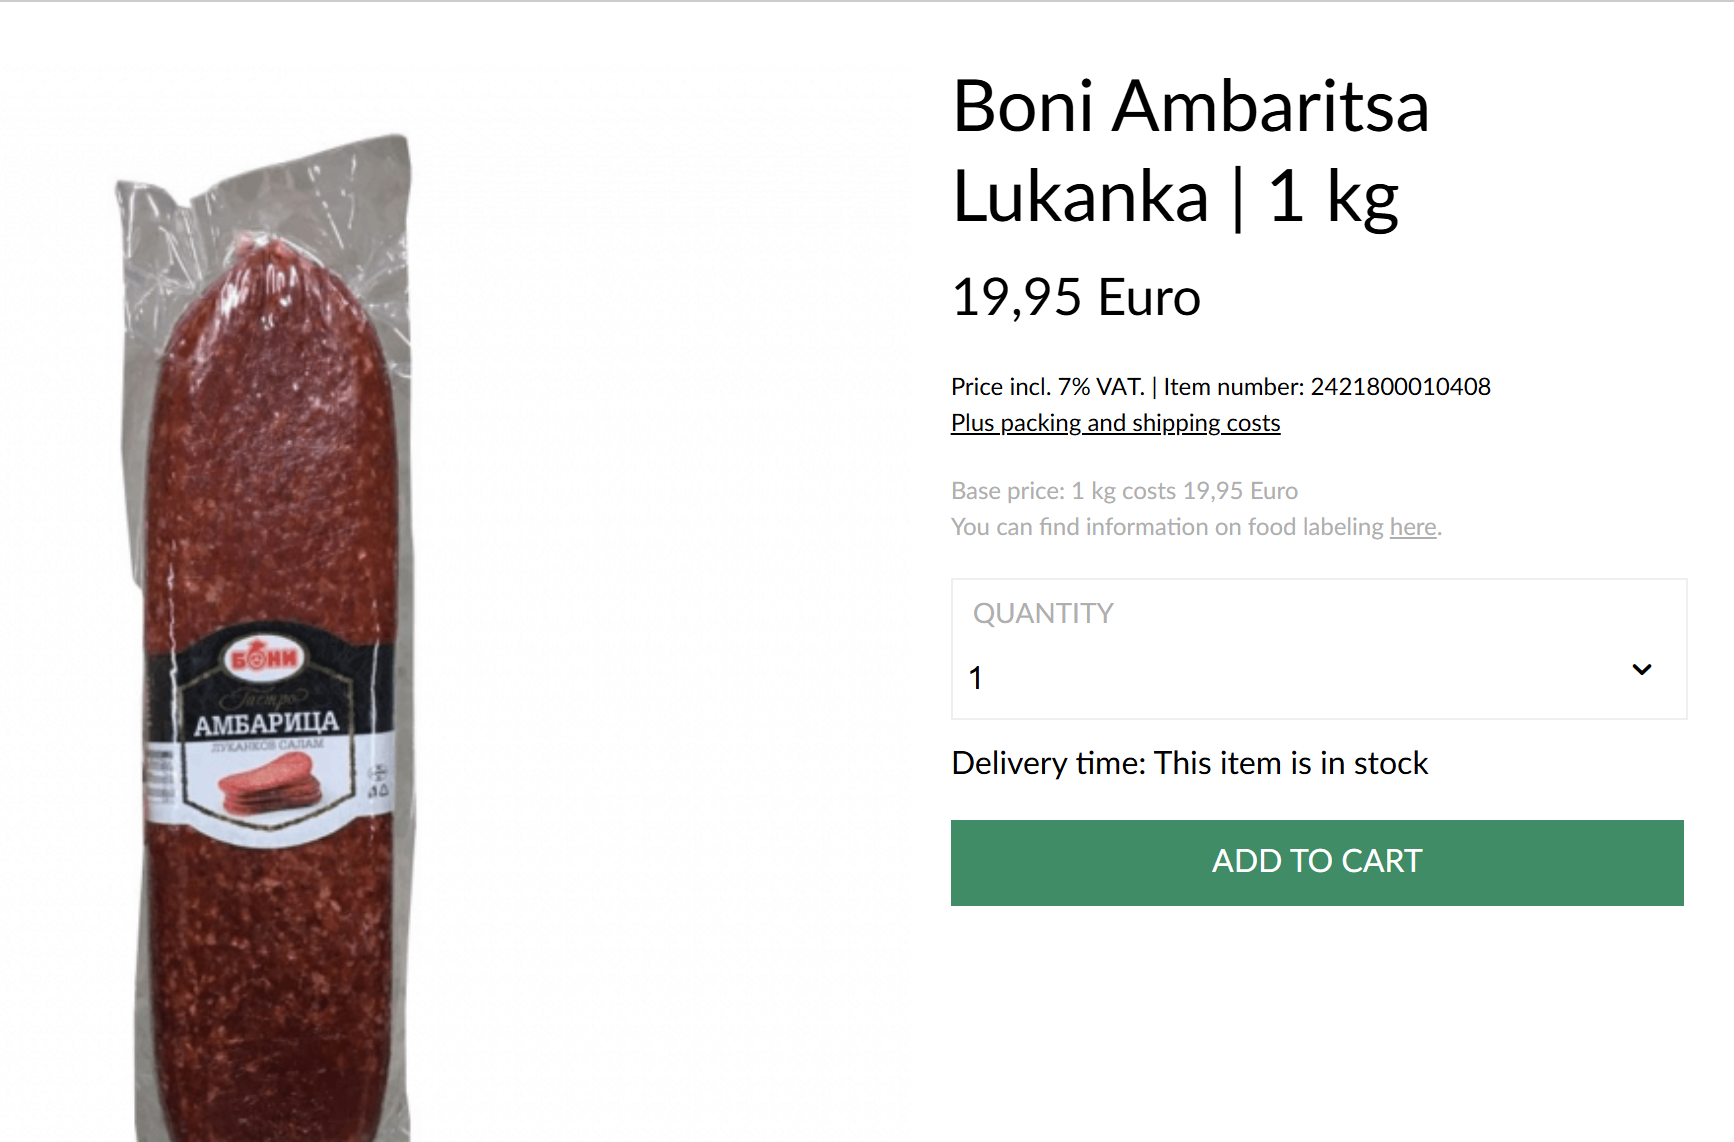Click the 19,95 Euro price
Image resolution: width=1734 pixels, height=1142 pixels.
click(x=1076, y=297)
